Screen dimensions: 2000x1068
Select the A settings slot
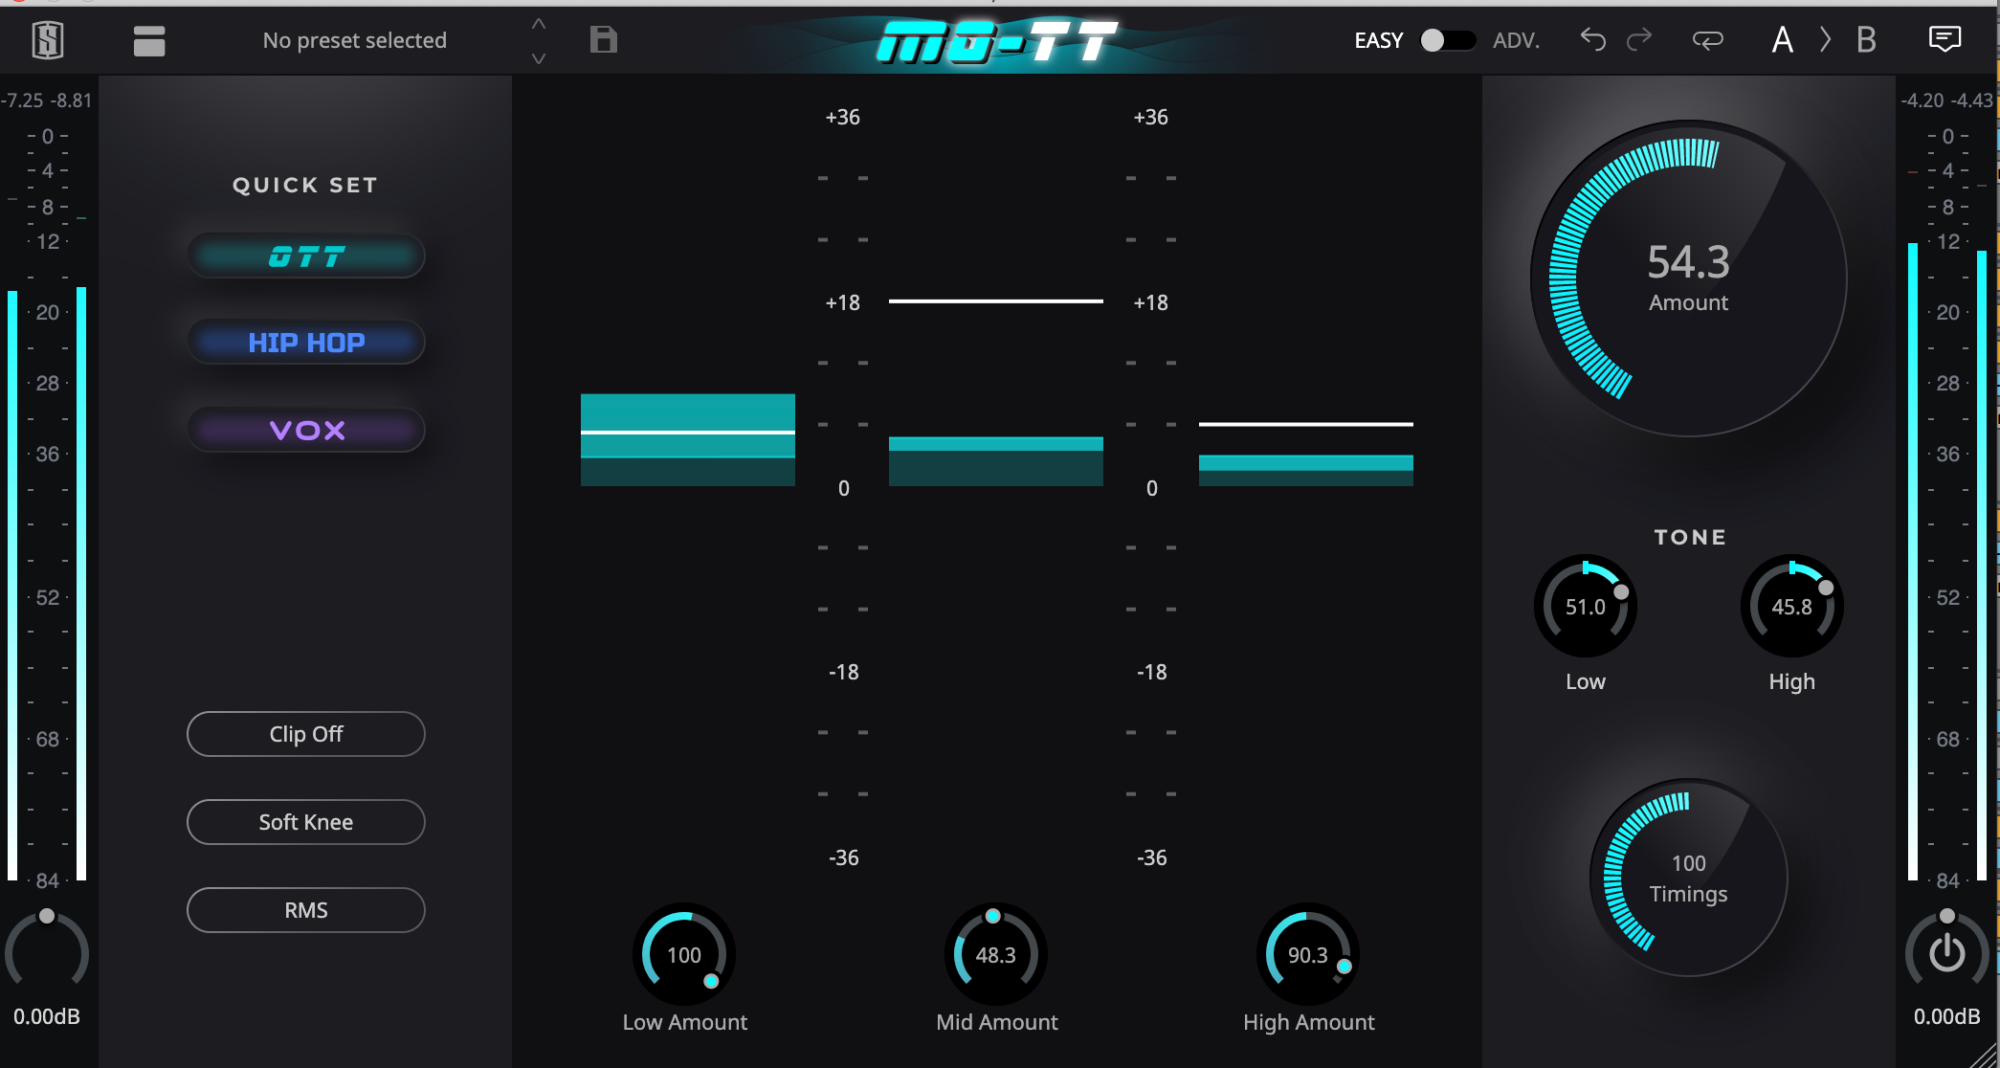pyautogui.click(x=1782, y=40)
